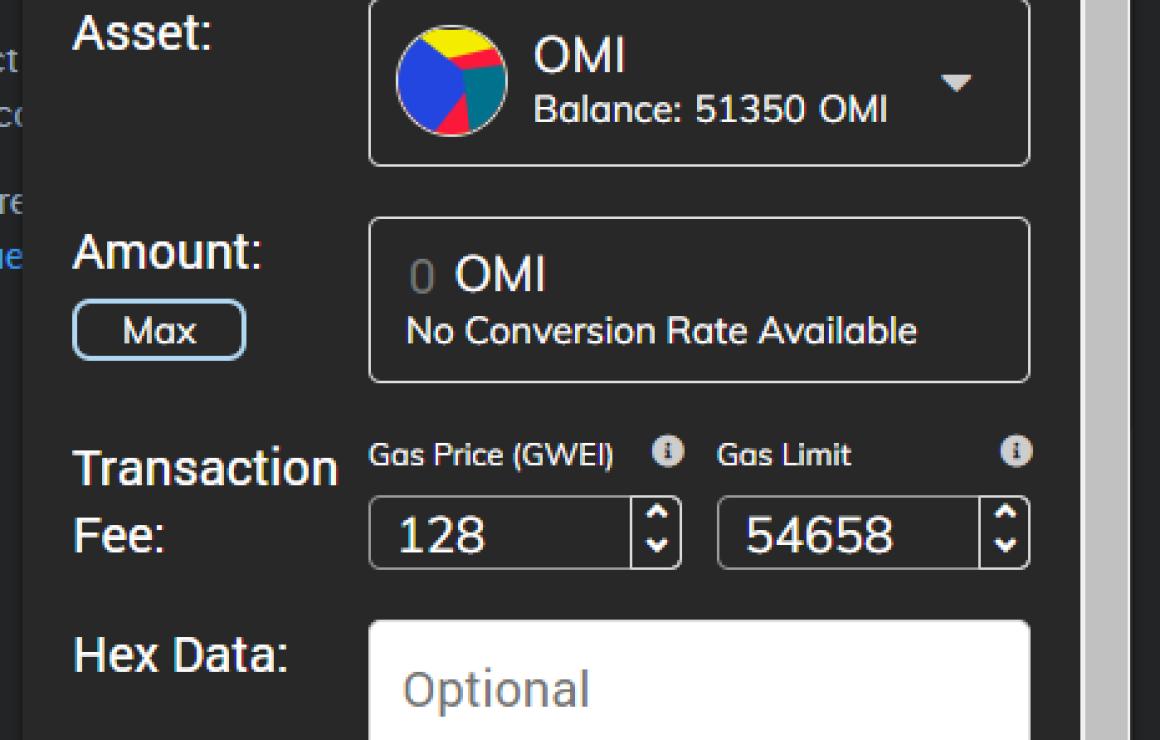Click the vertical scrollbar on right

tap(1105, 370)
